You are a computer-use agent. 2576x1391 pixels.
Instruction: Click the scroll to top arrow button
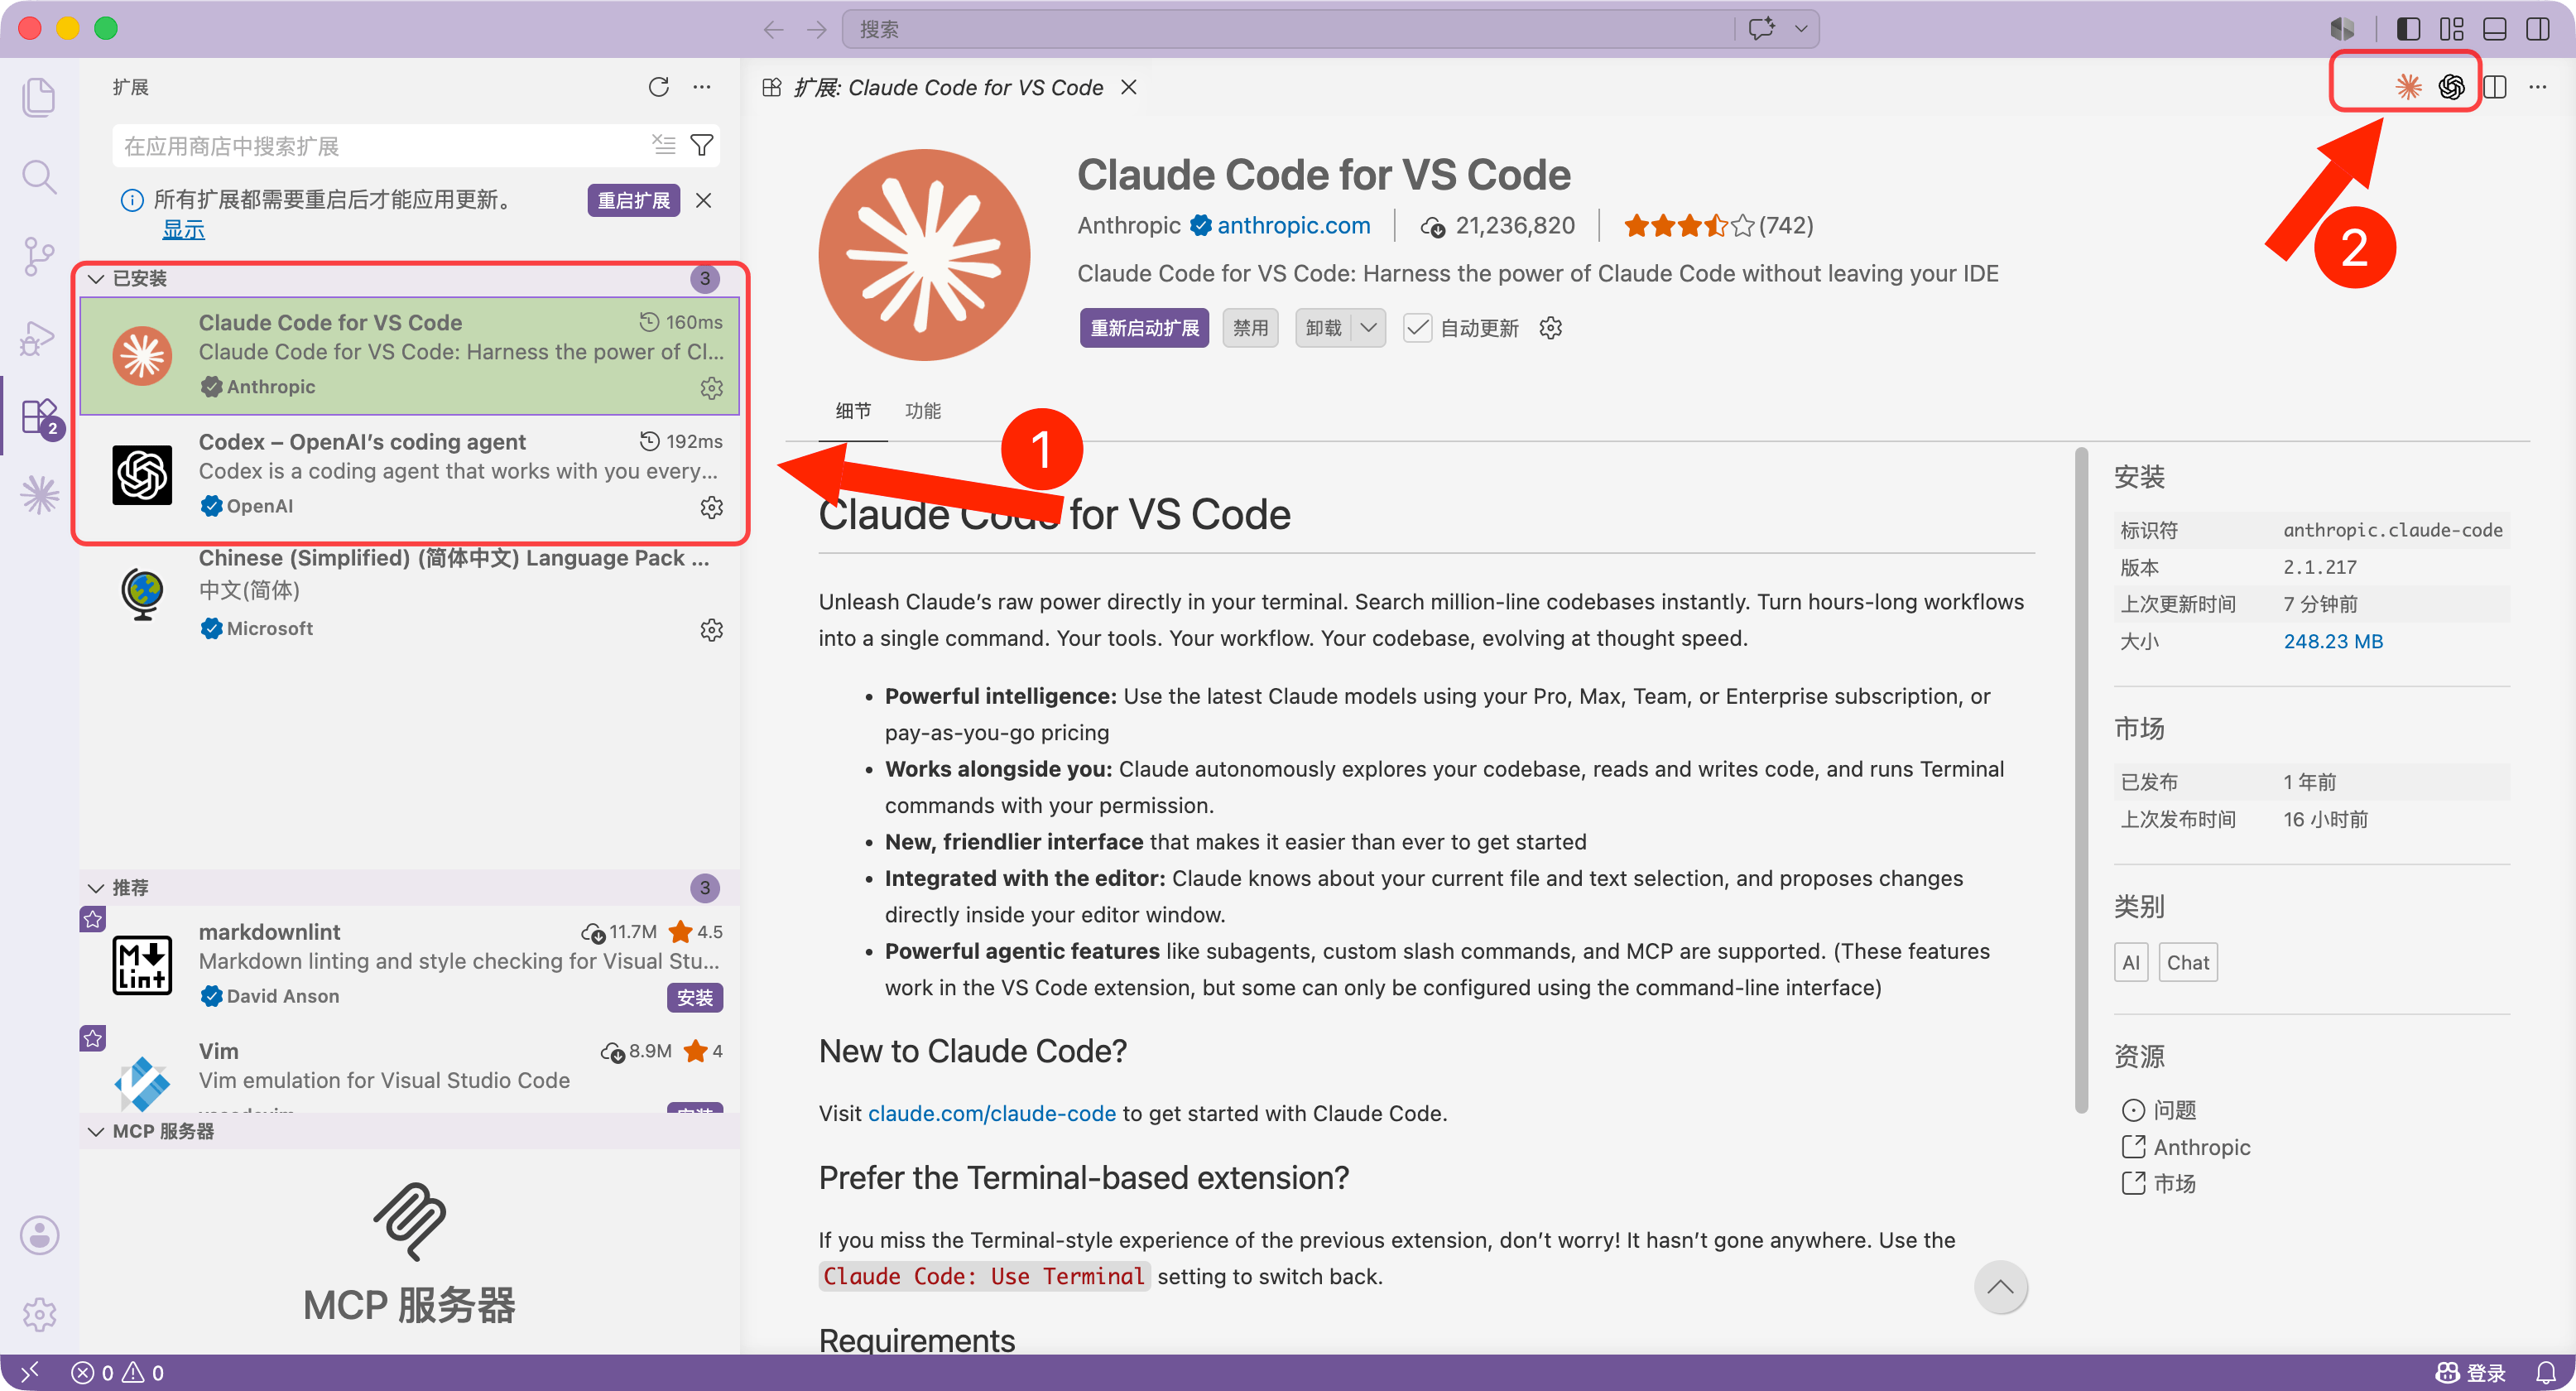pos(2001,1287)
